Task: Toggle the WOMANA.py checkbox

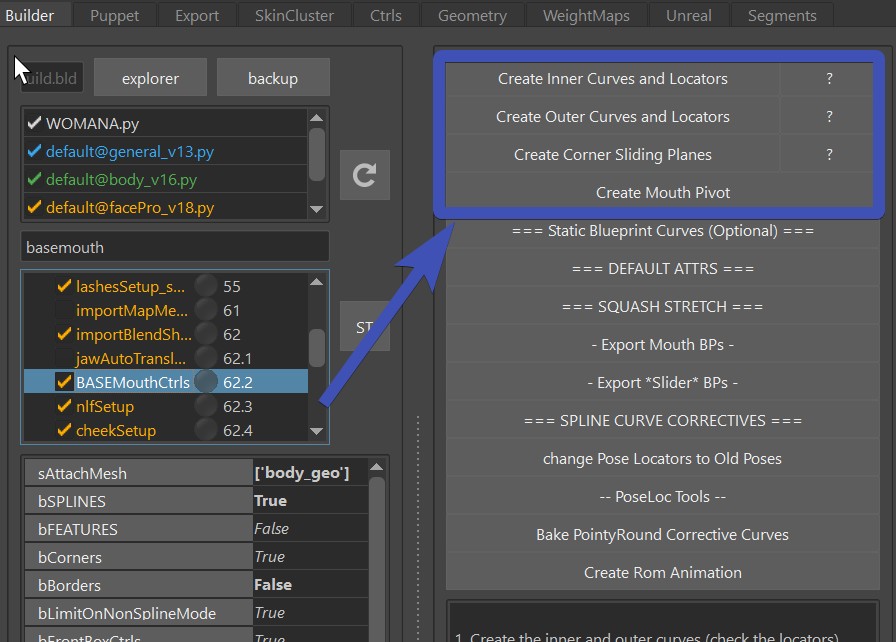Action: pos(34,123)
